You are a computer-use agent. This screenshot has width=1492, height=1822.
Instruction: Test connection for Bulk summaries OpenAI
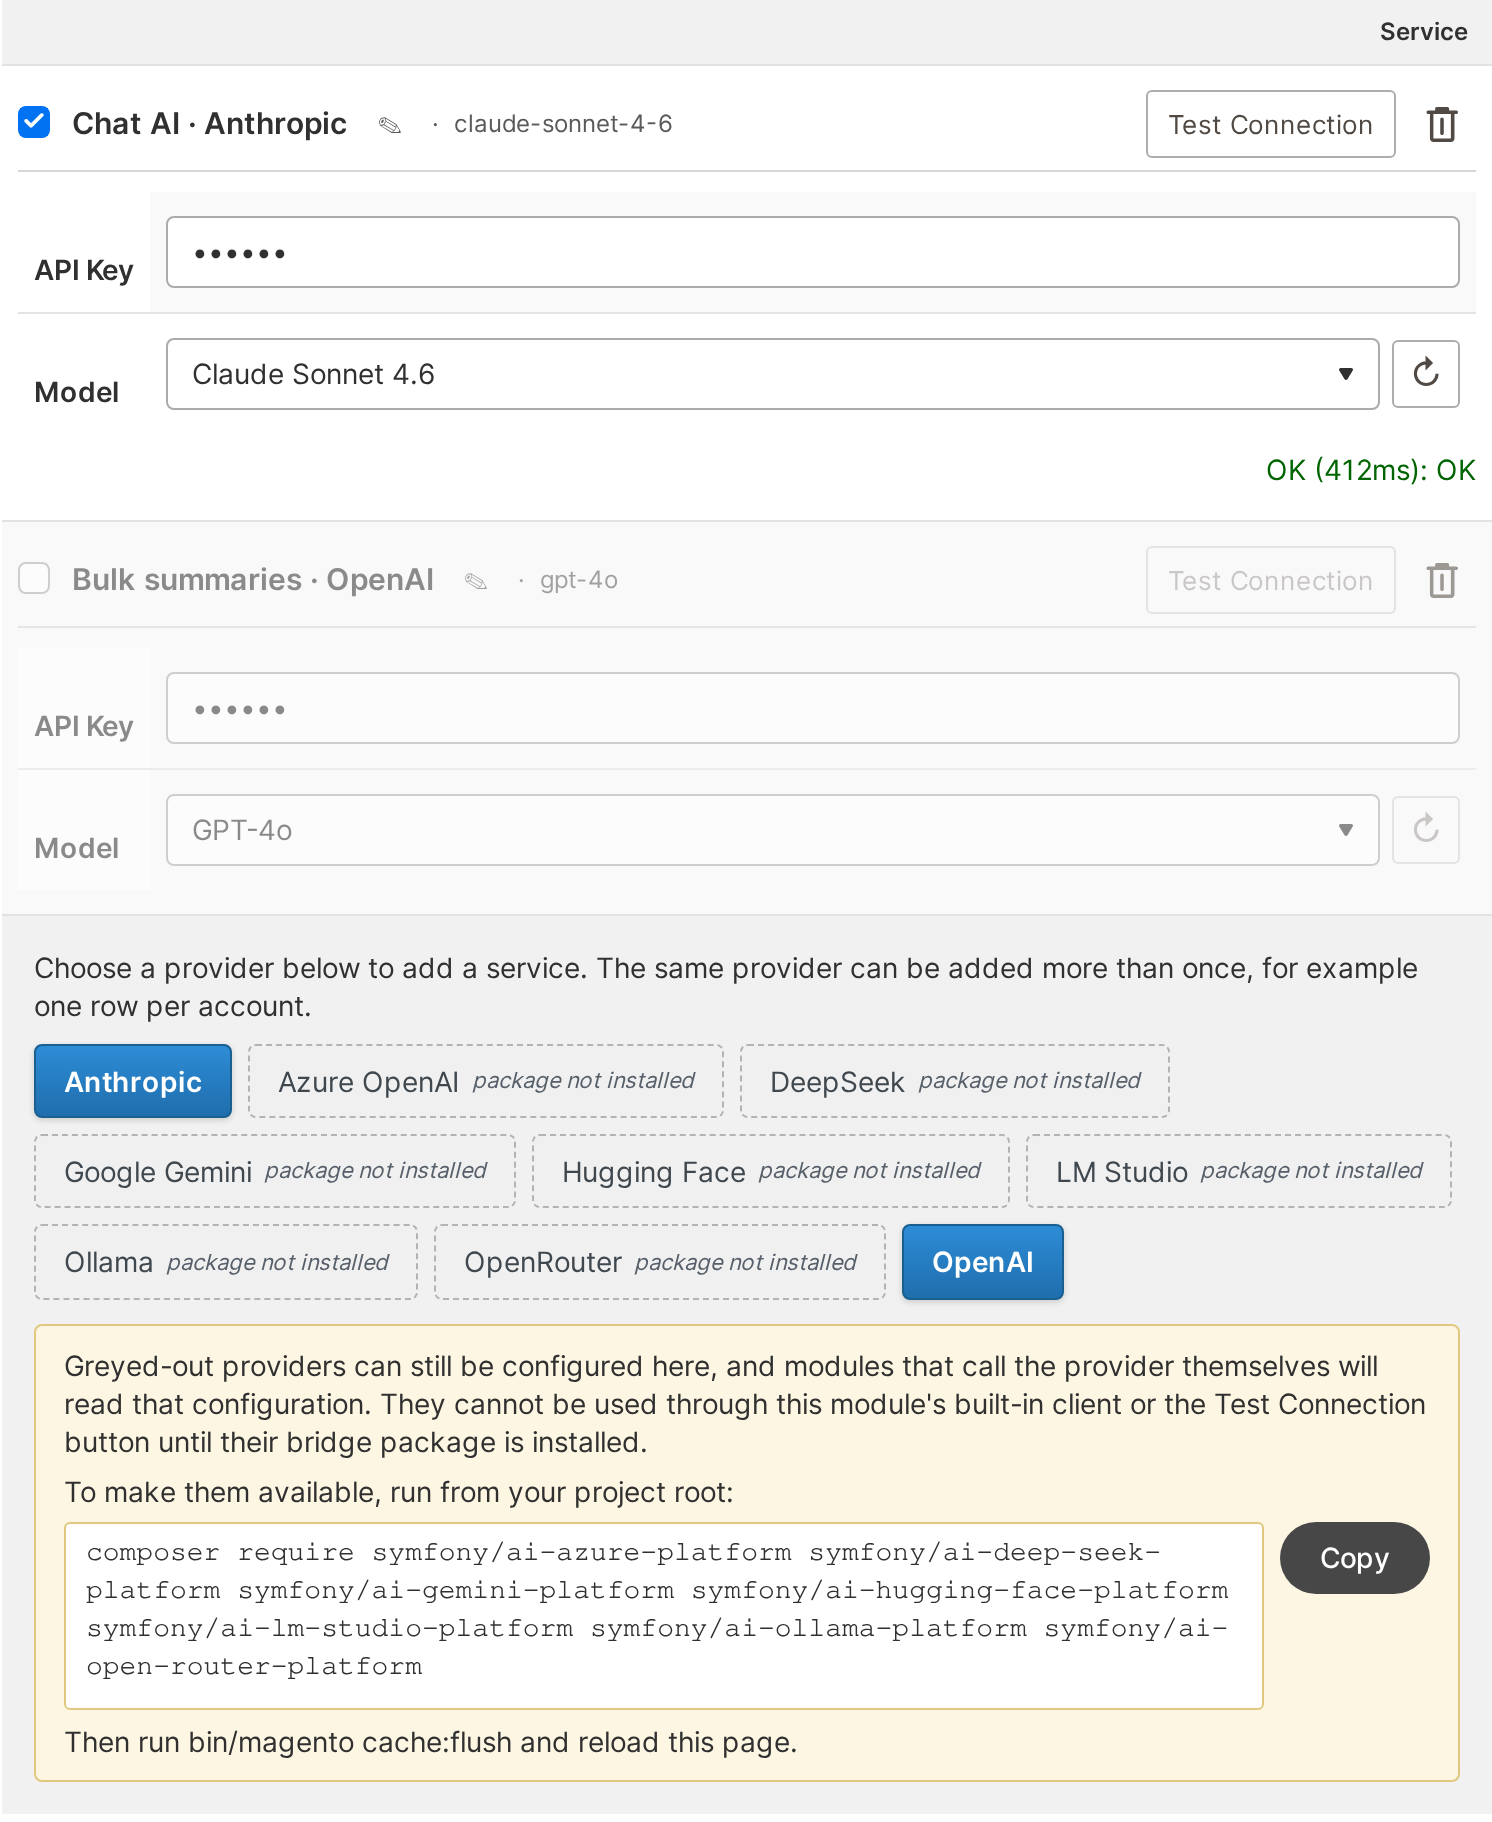click(x=1270, y=580)
